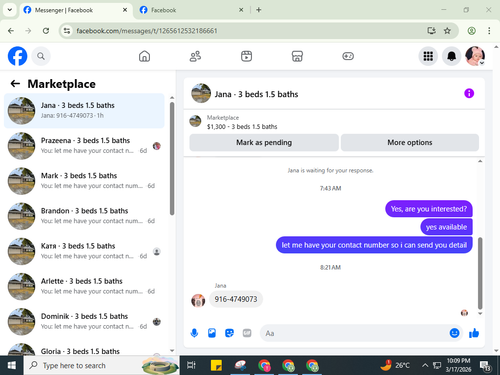The width and height of the screenshot is (500, 375).
Task: Send a thumbs-up like
Action: click(474, 333)
